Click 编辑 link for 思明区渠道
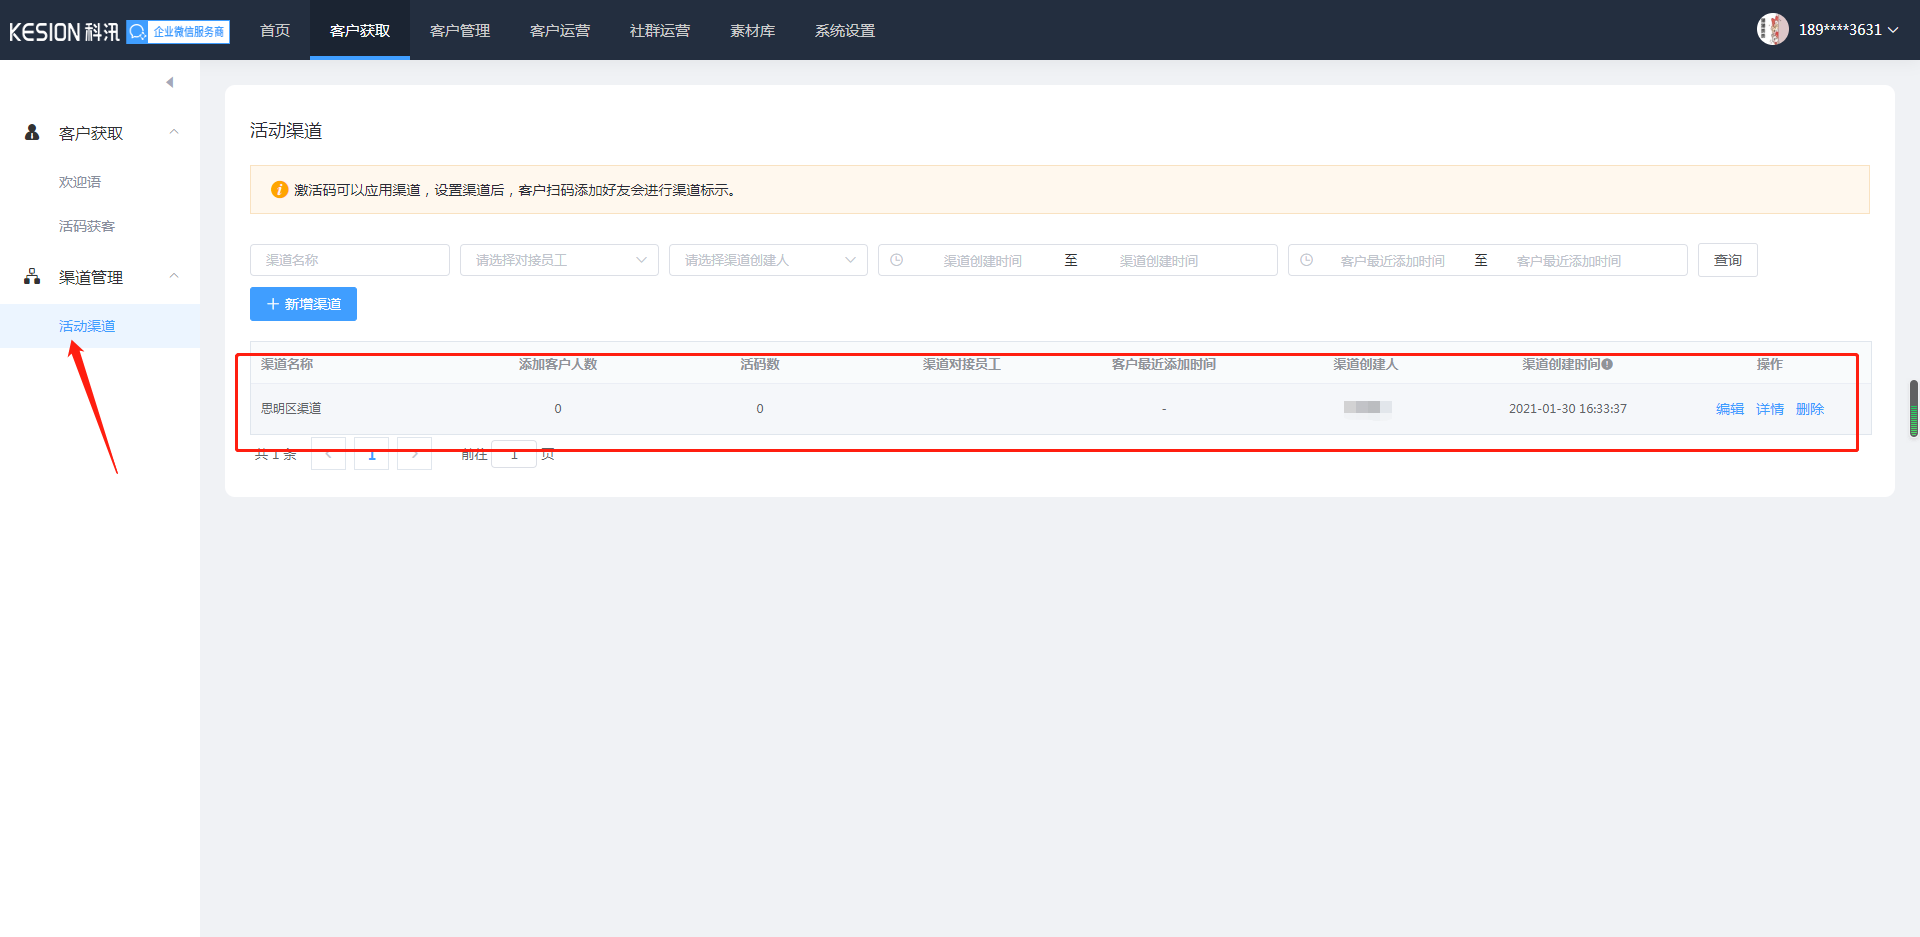The image size is (1920, 937). click(1729, 409)
